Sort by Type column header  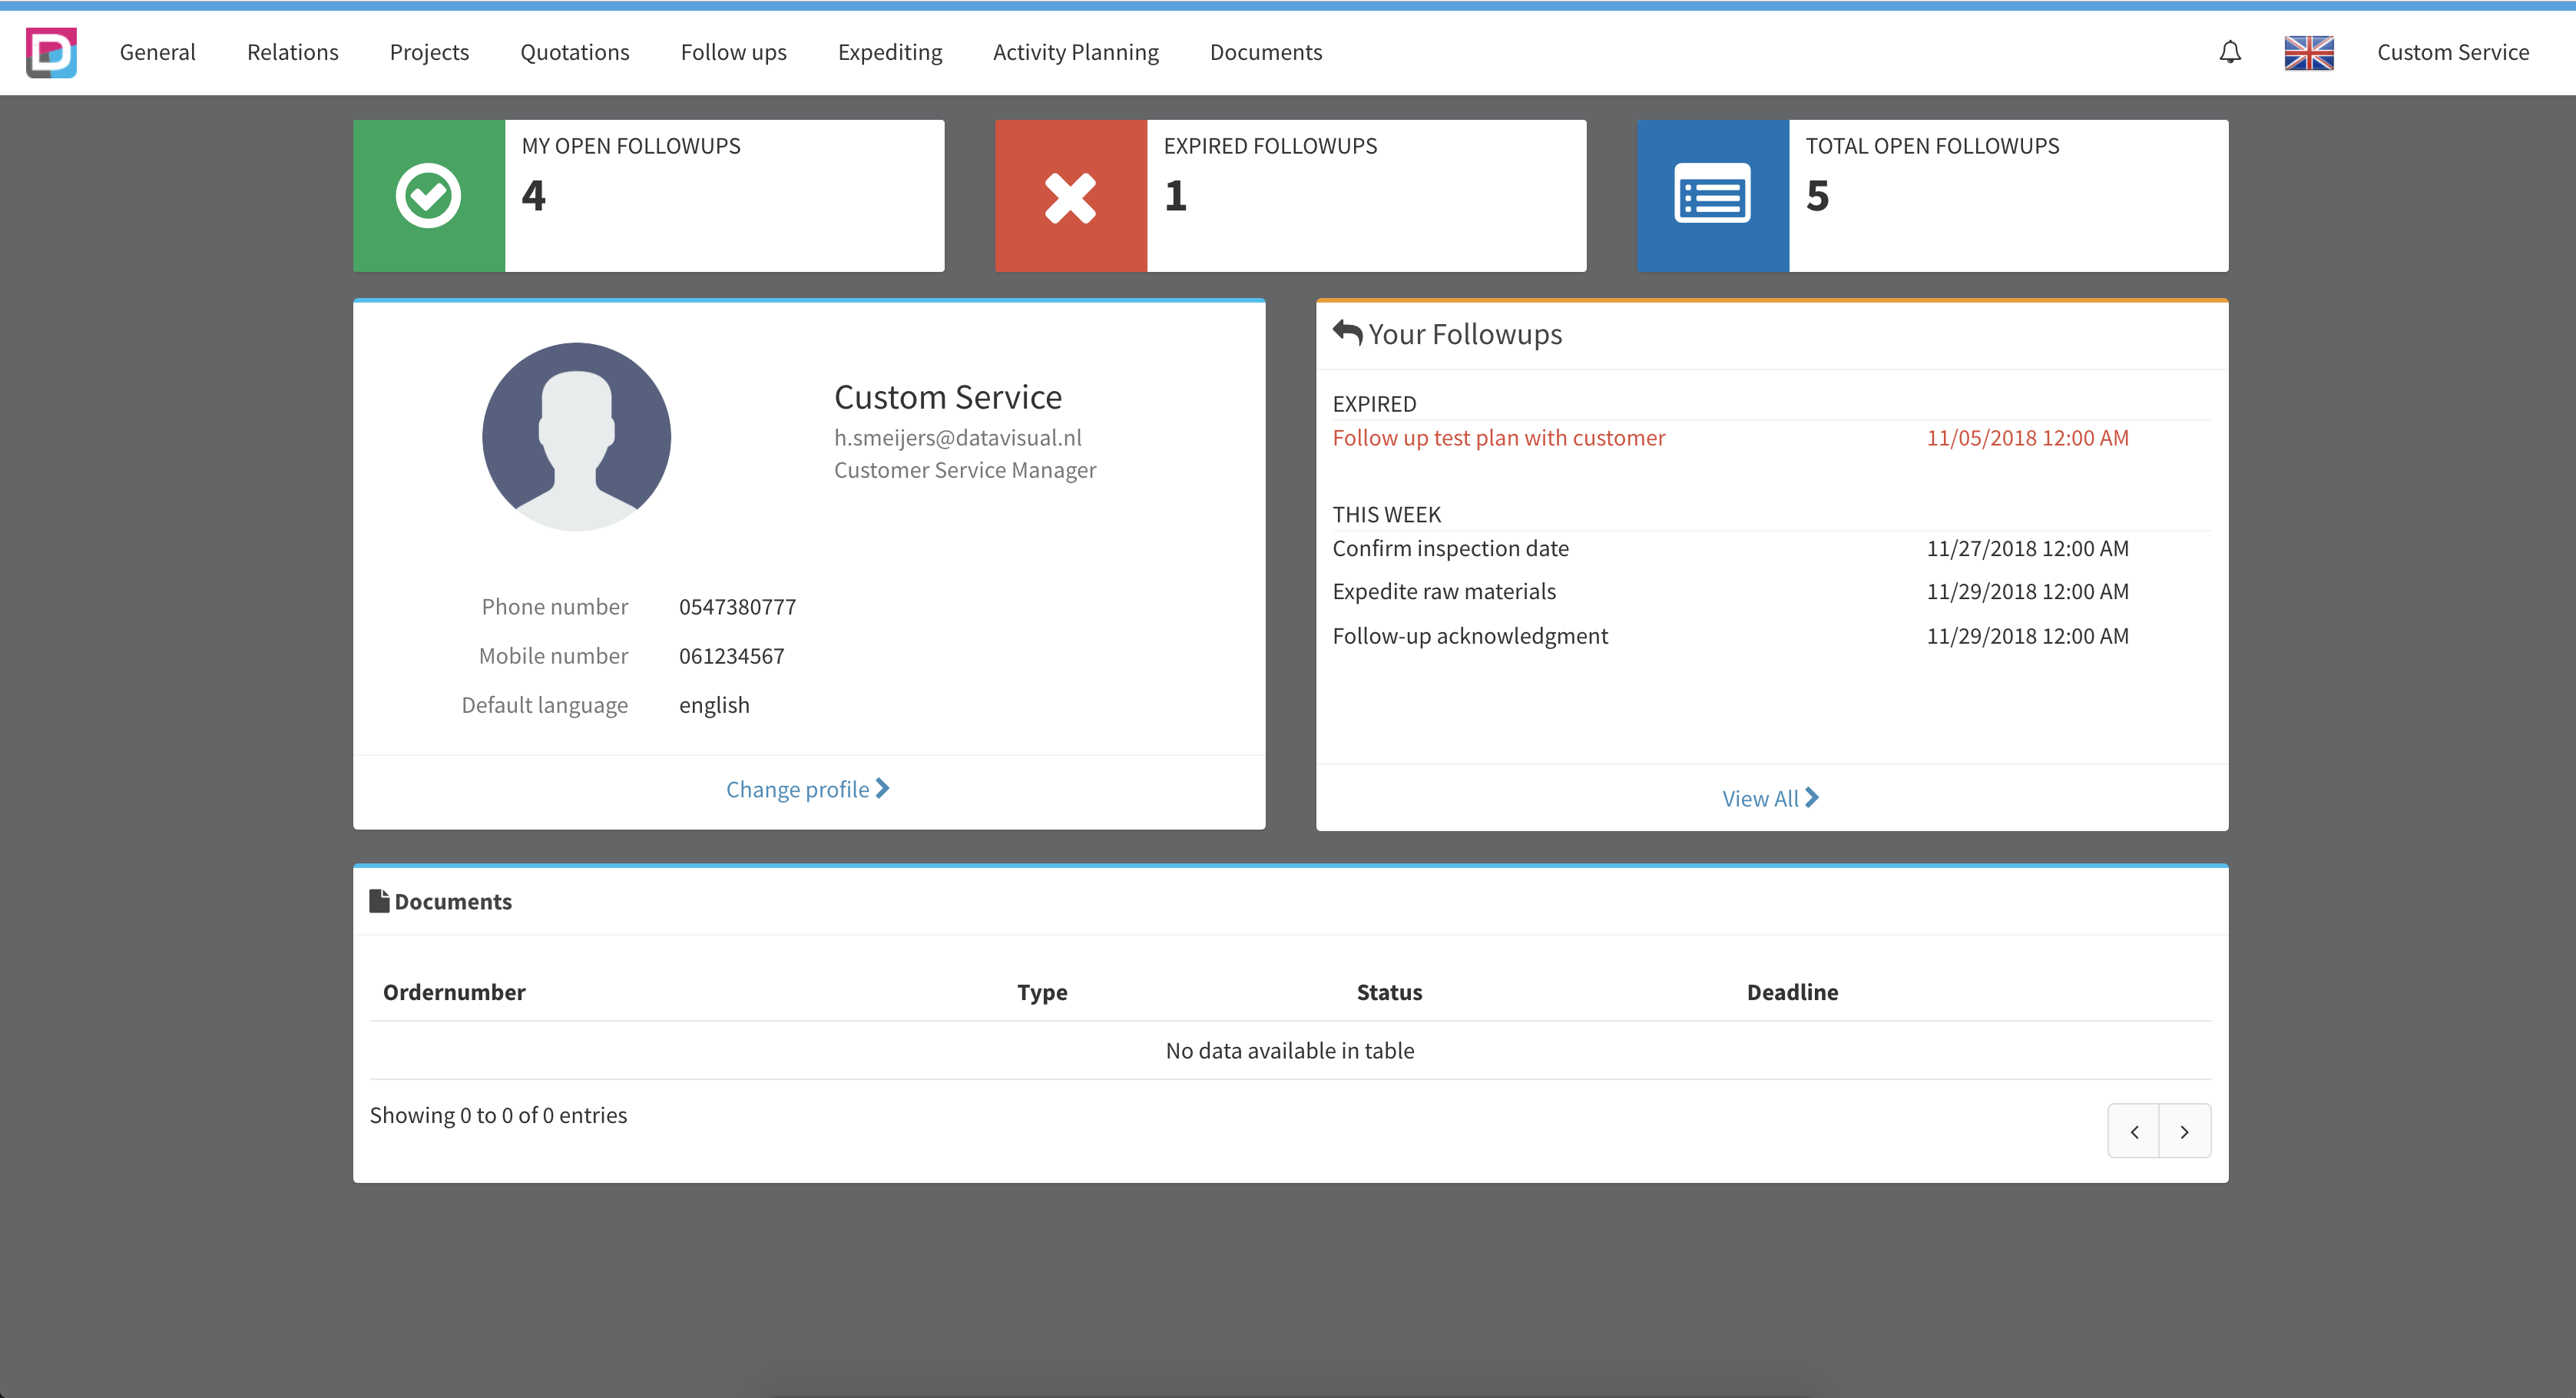coord(1042,992)
